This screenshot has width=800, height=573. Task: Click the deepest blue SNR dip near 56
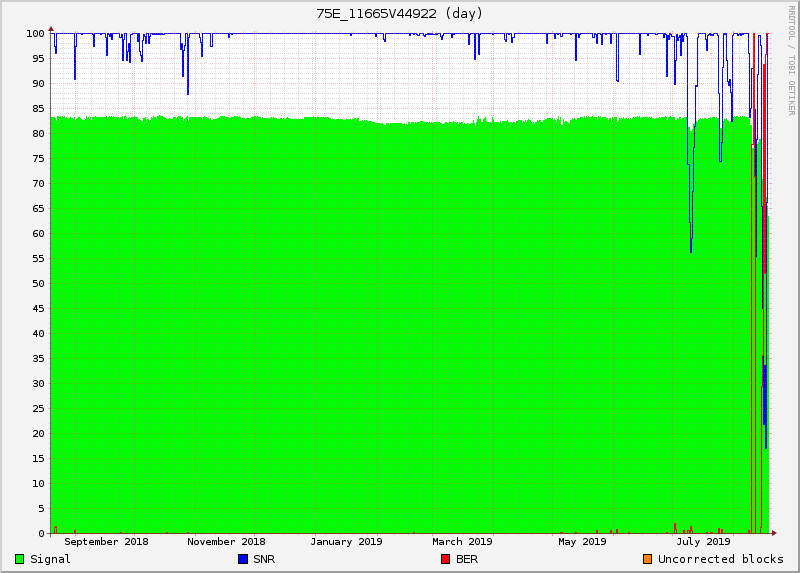coord(691,245)
